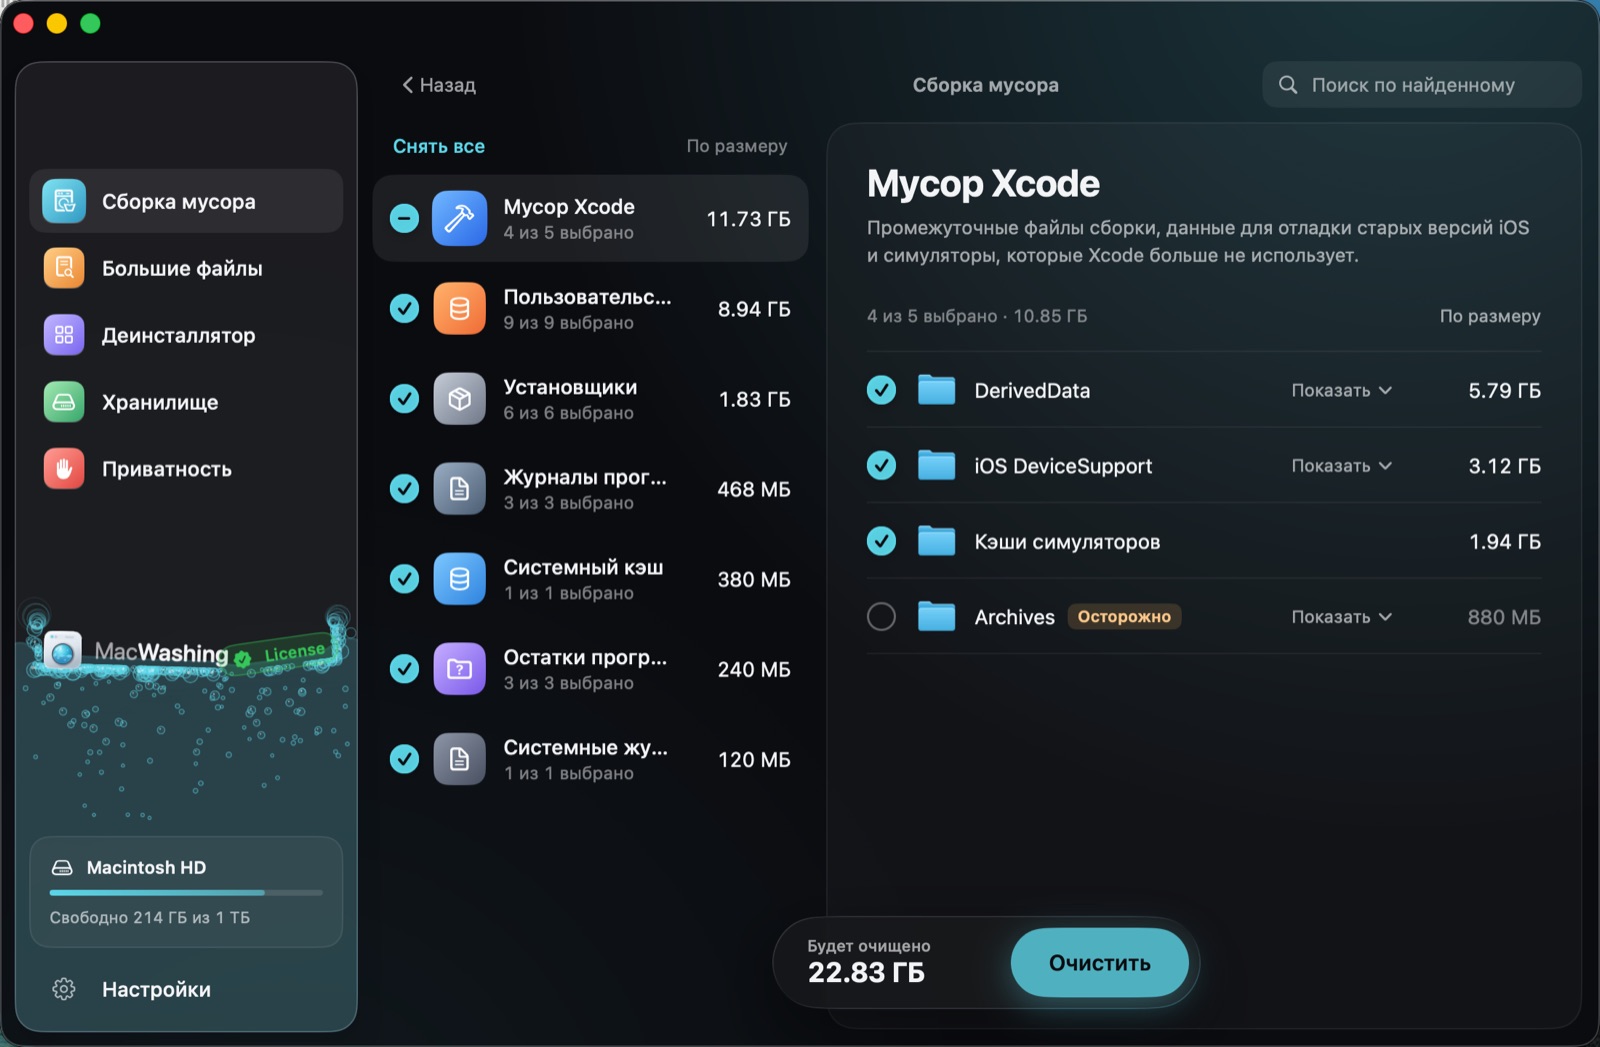Click the Хранилище sidebar icon
Viewport: 1600px width, 1047px height.
point(64,402)
